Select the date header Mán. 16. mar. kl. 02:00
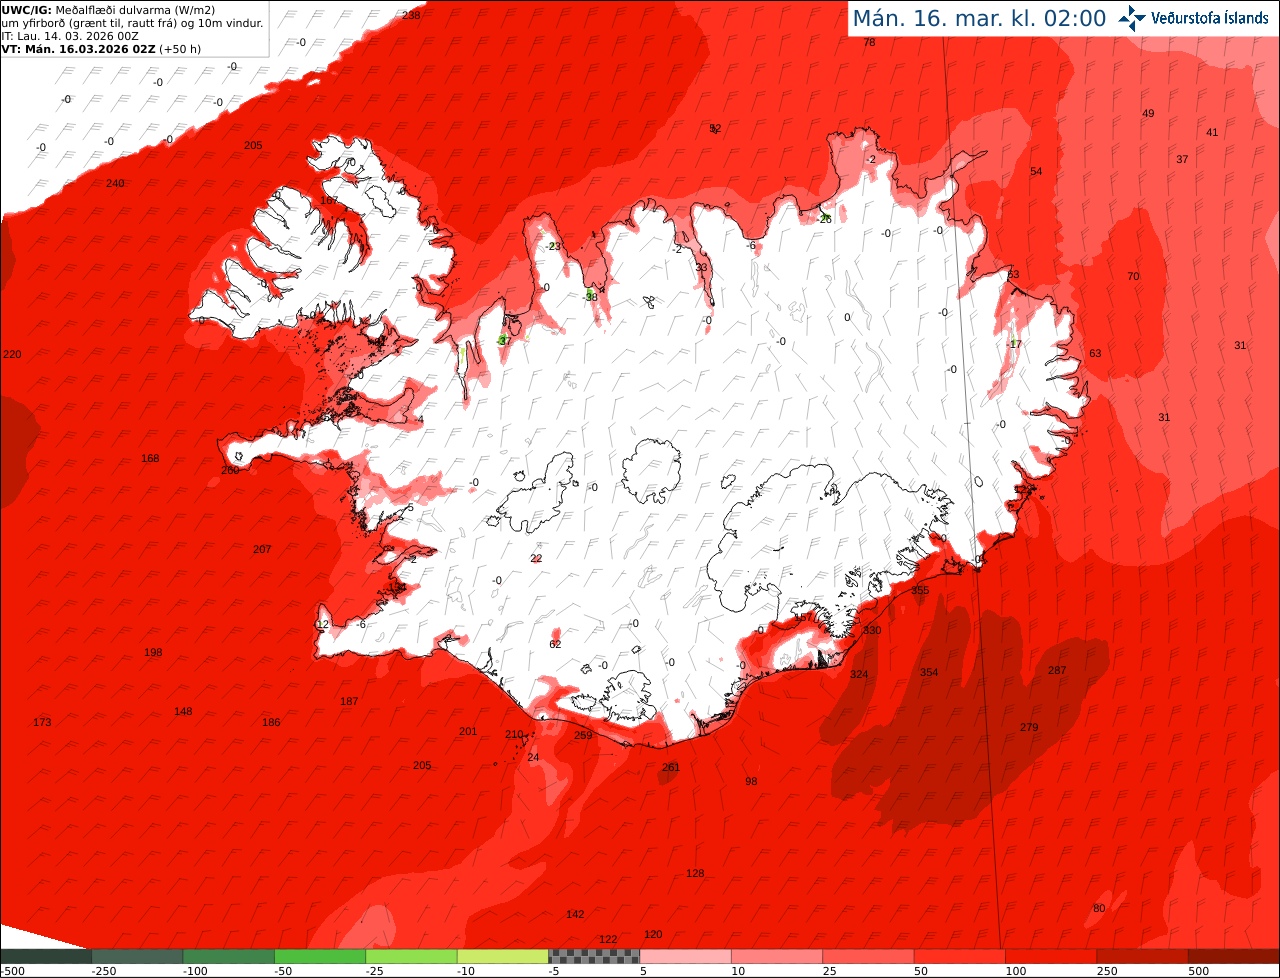Viewport: 1280px width, 978px height. click(979, 18)
